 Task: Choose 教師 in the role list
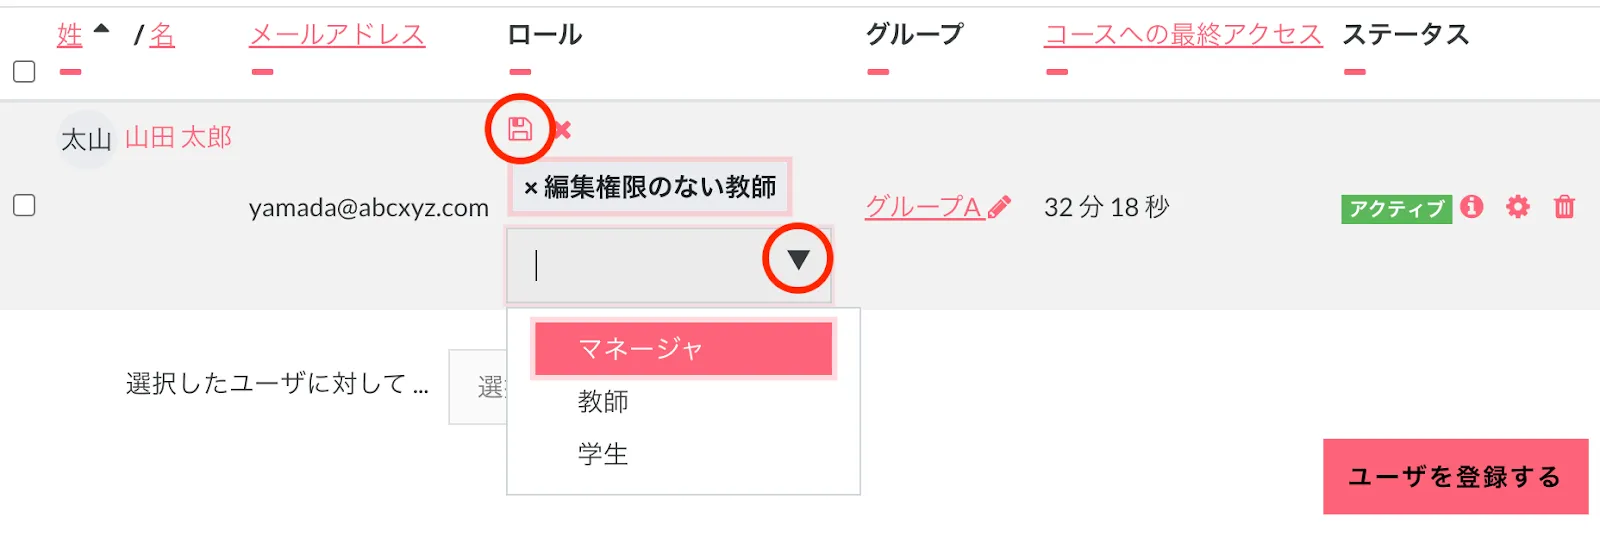[603, 402]
